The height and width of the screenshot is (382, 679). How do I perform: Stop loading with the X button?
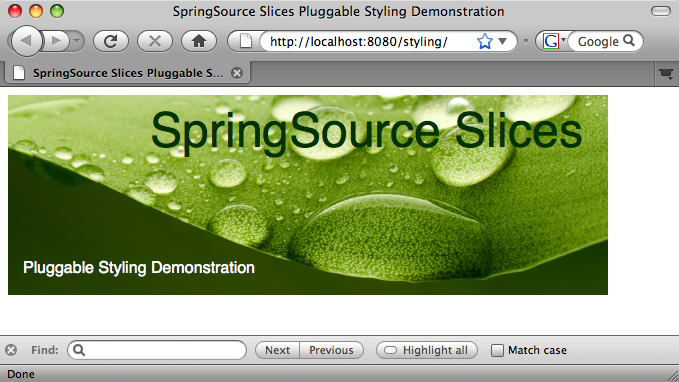155,41
